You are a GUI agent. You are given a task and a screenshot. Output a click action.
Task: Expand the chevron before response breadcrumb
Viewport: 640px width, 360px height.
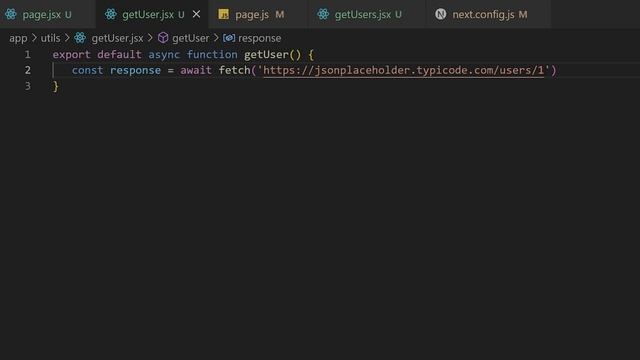(216, 38)
